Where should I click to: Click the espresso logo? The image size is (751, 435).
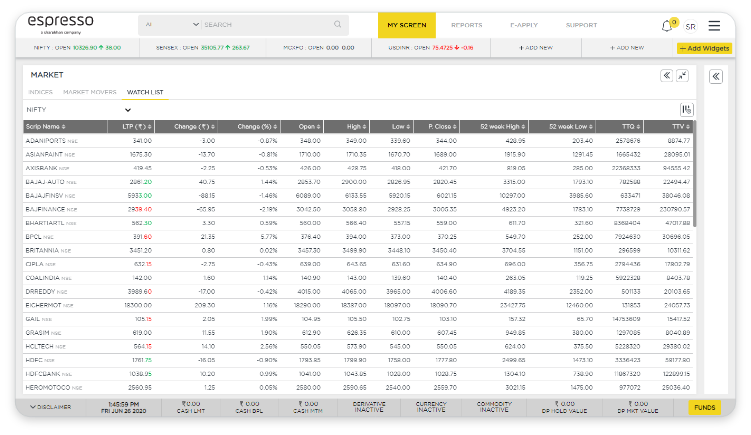60,24
